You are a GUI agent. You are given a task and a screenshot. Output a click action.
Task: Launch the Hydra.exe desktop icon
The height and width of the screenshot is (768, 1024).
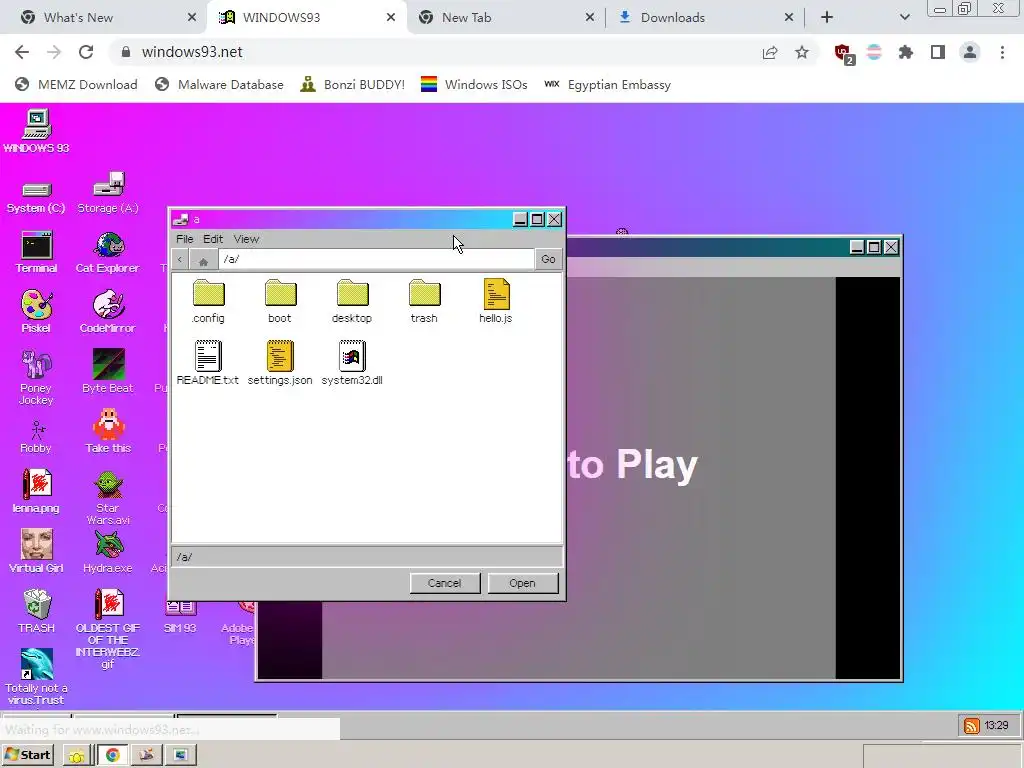[x=108, y=551]
